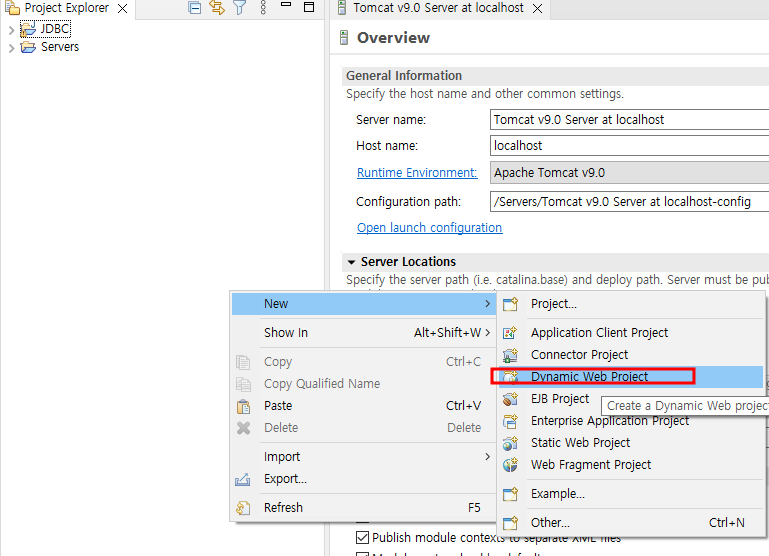Screen dimensions: 769x556
Task: Open the Runtime Environment combo box
Action: click(x=629, y=173)
